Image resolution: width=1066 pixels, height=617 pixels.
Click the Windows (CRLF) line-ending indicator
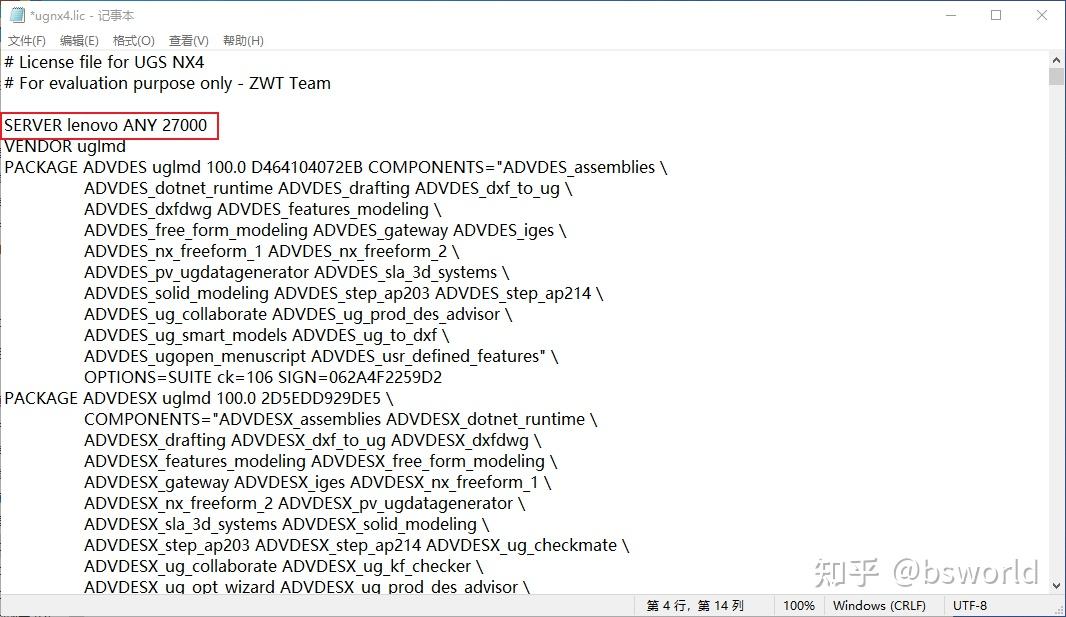coord(880,605)
